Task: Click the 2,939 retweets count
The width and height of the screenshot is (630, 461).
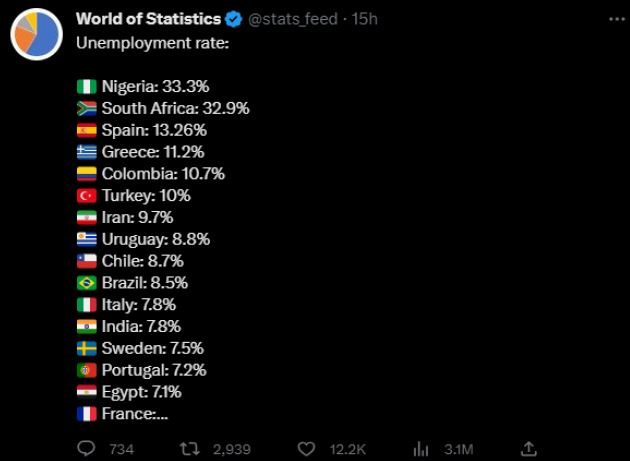Action: [x=232, y=449]
